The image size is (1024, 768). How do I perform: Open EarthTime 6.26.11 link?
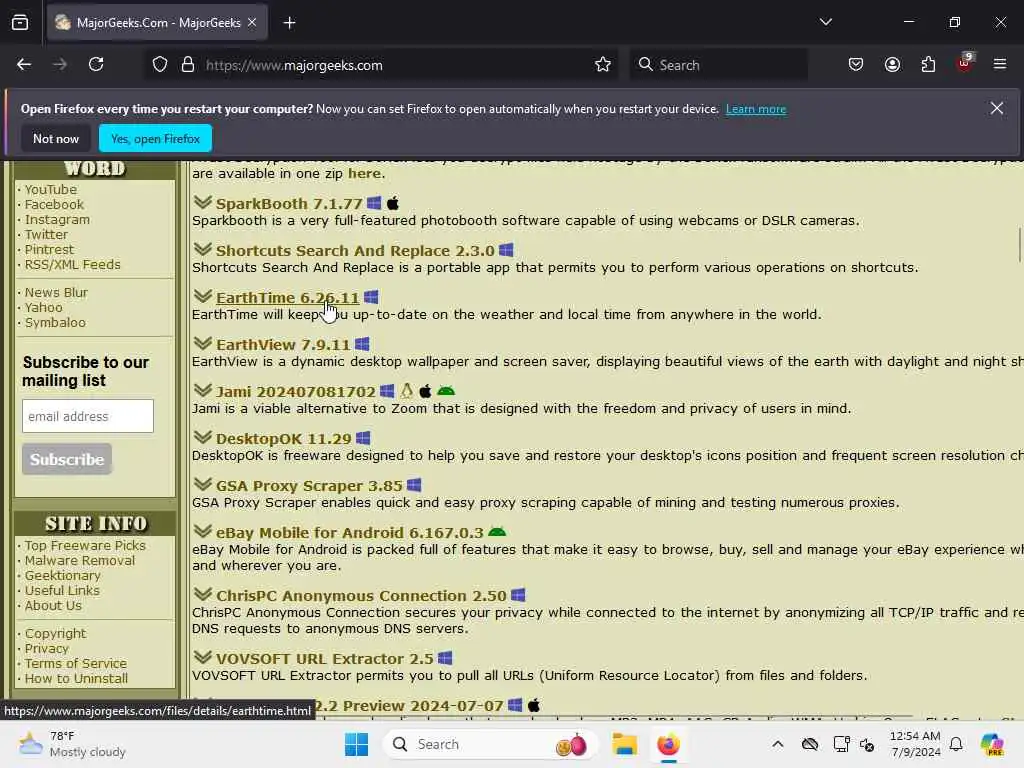click(x=287, y=298)
